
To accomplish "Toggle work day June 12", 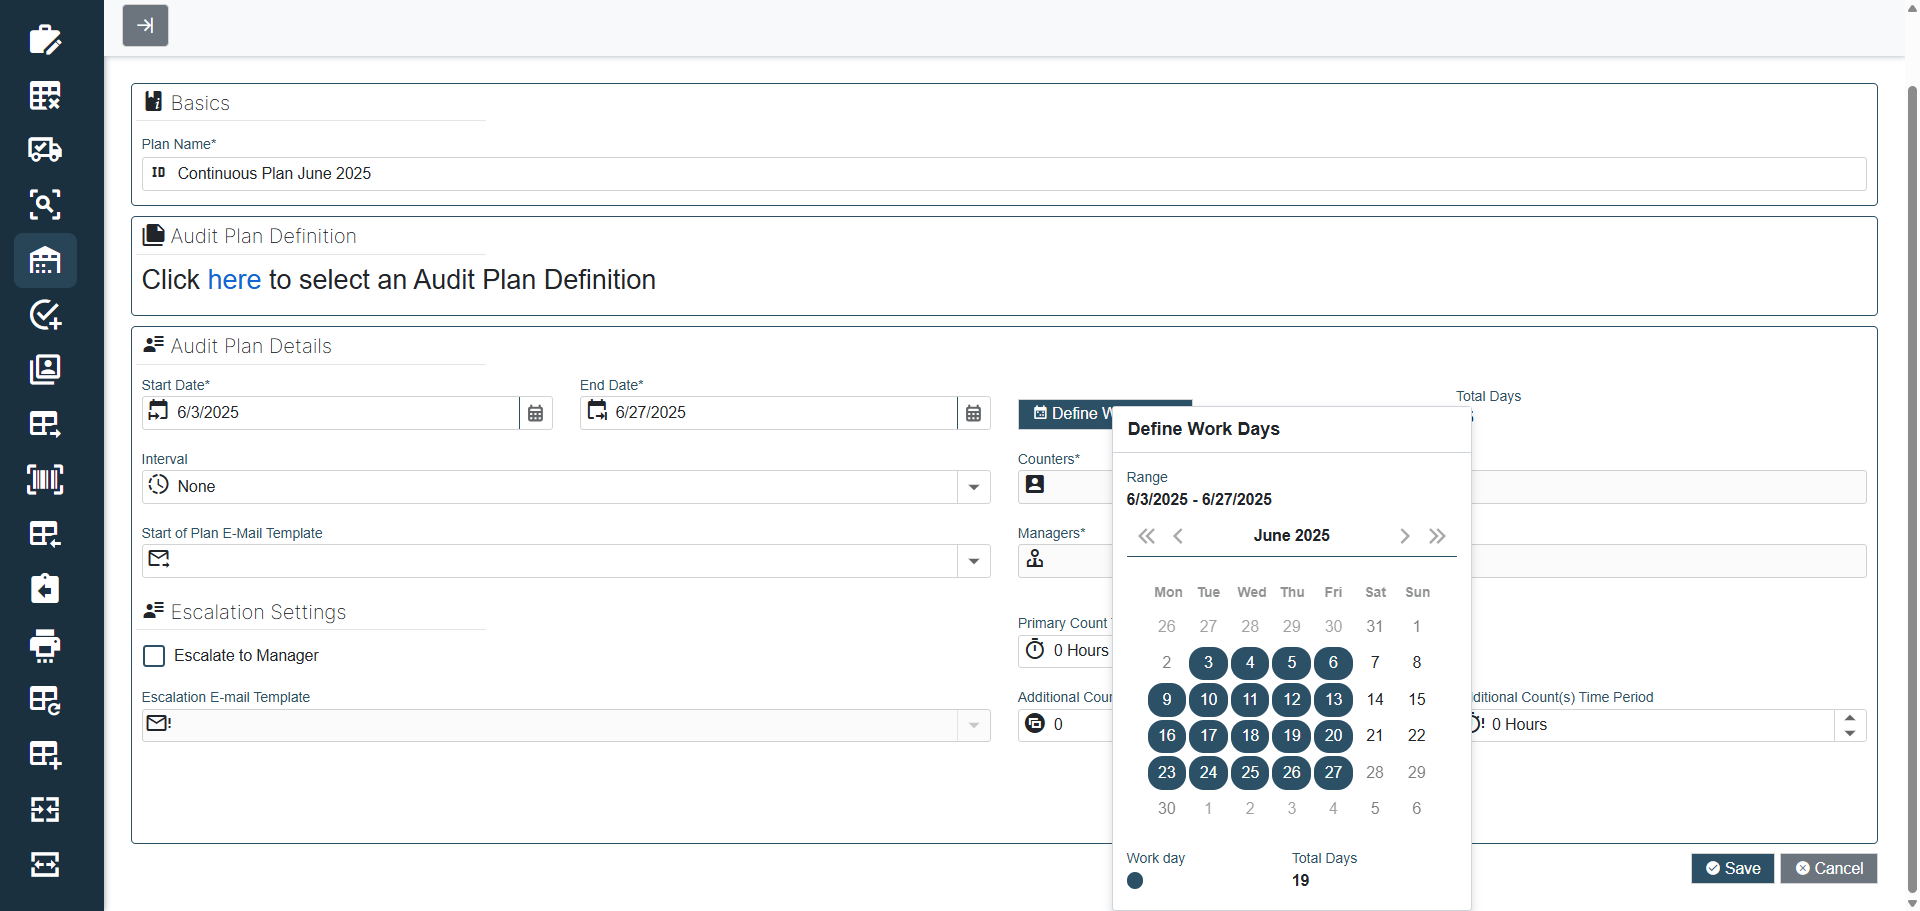I will point(1292,699).
